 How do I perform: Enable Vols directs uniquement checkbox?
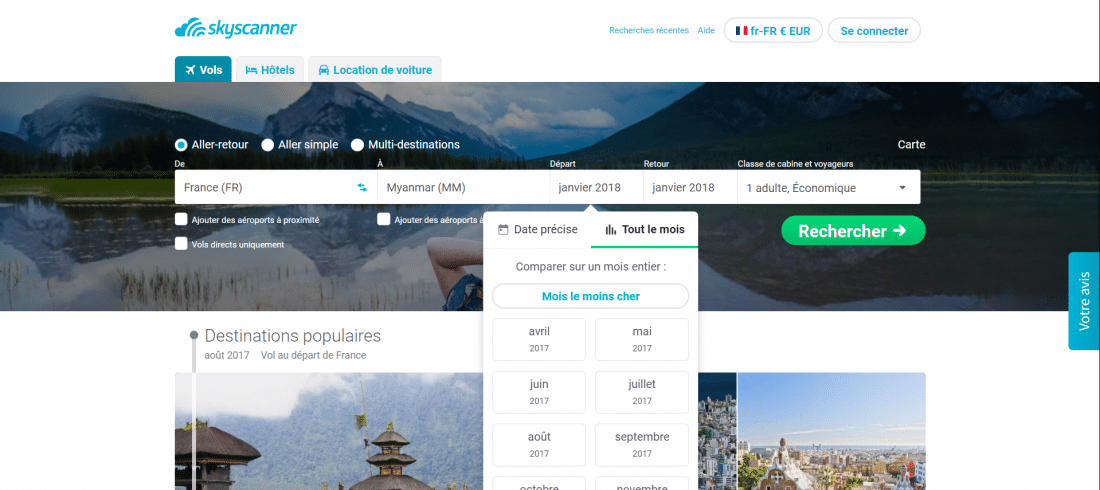pos(181,244)
